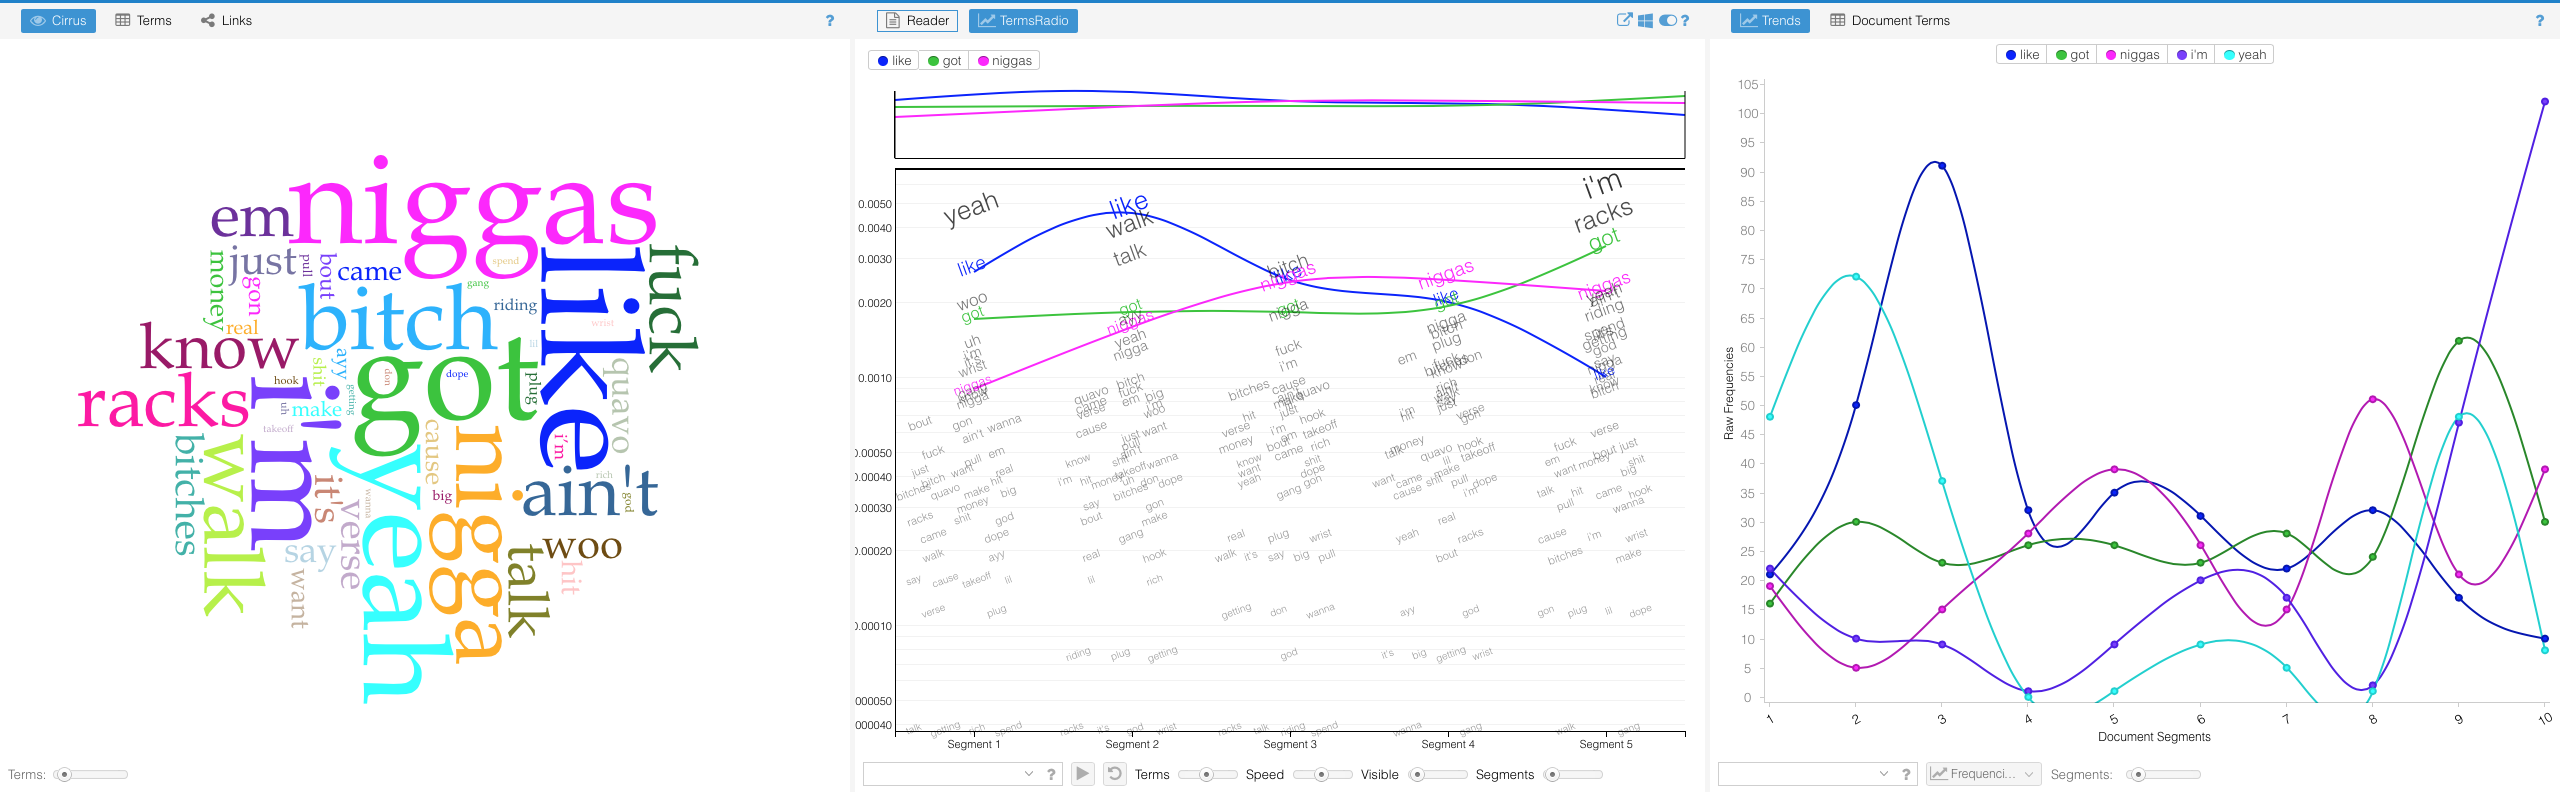Screen dimensions: 2560x792
Task: Click the export (open in new window) icon
Action: (1624, 20)
